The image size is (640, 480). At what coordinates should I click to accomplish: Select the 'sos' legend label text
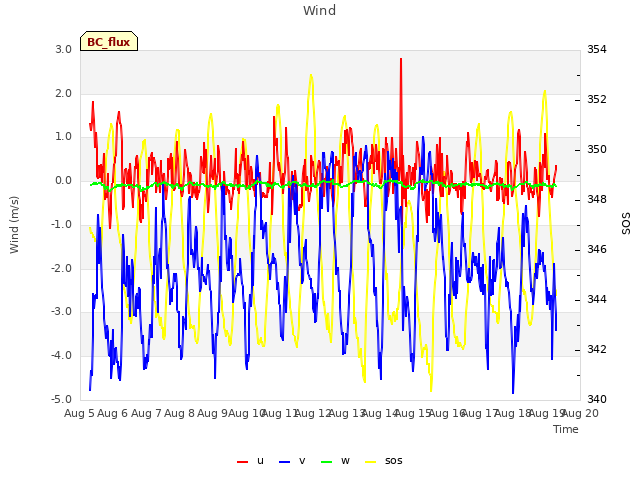(x=393, y=461)
